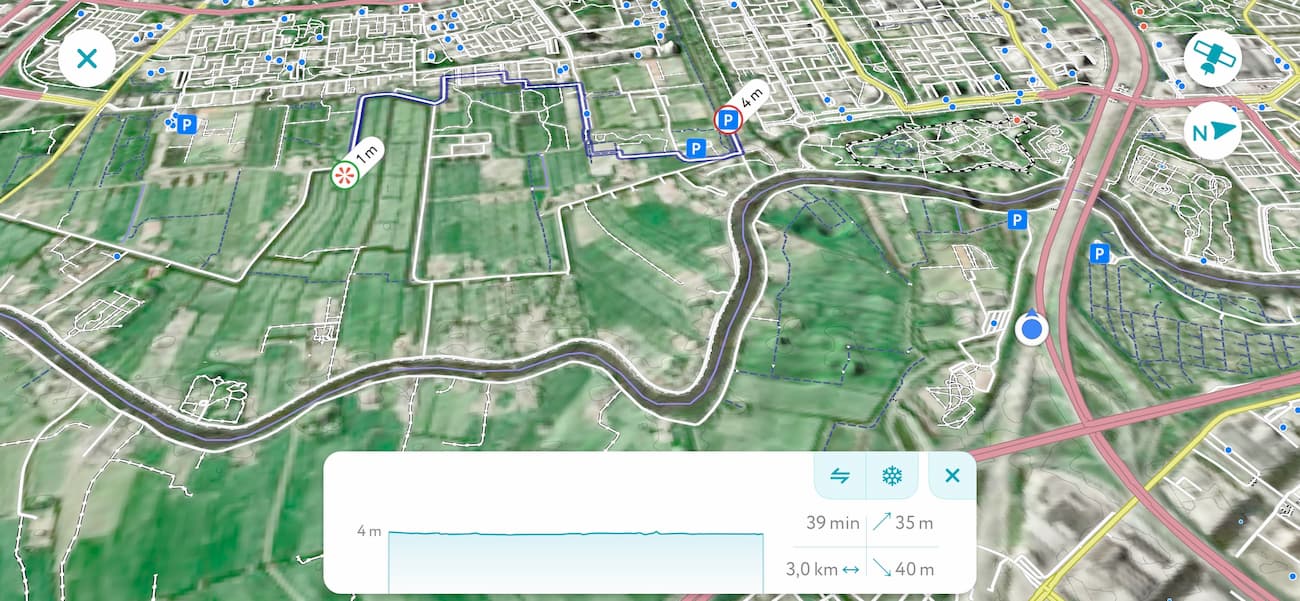Click inside the elevation profile chart
1300x601 pixels.
tap(575, 560)
